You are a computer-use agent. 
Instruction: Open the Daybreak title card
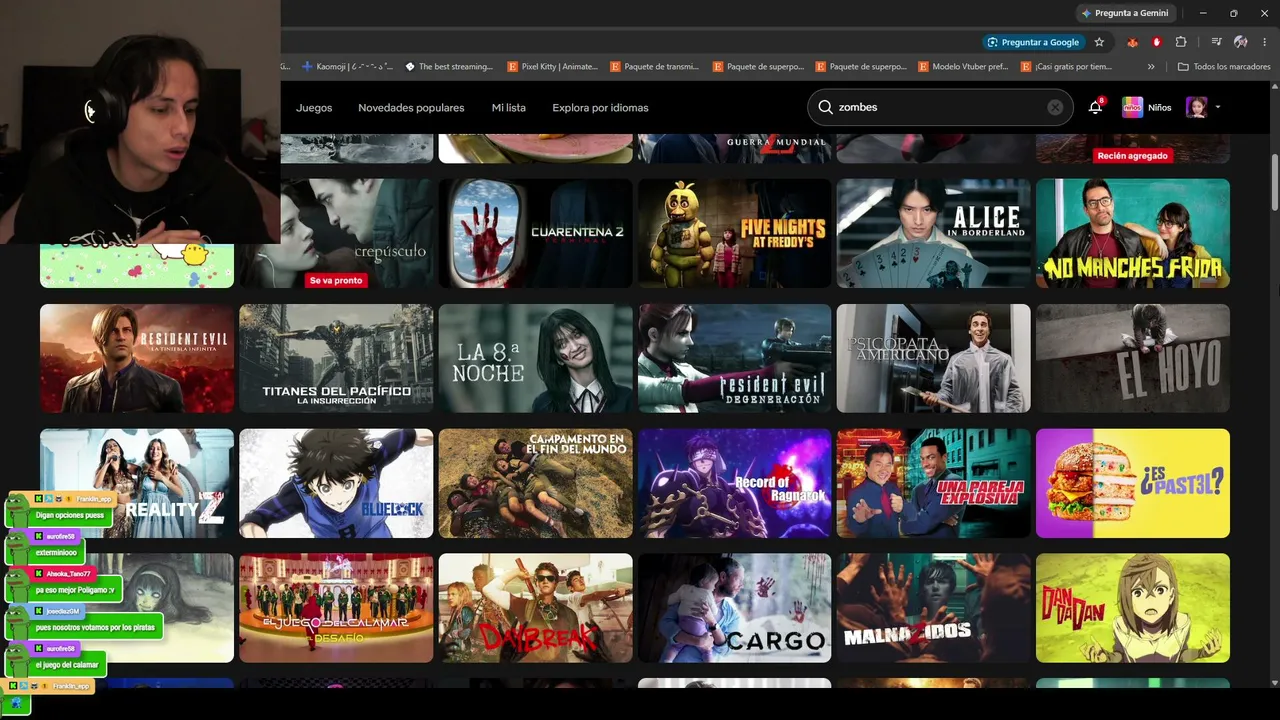click(535, 608)
